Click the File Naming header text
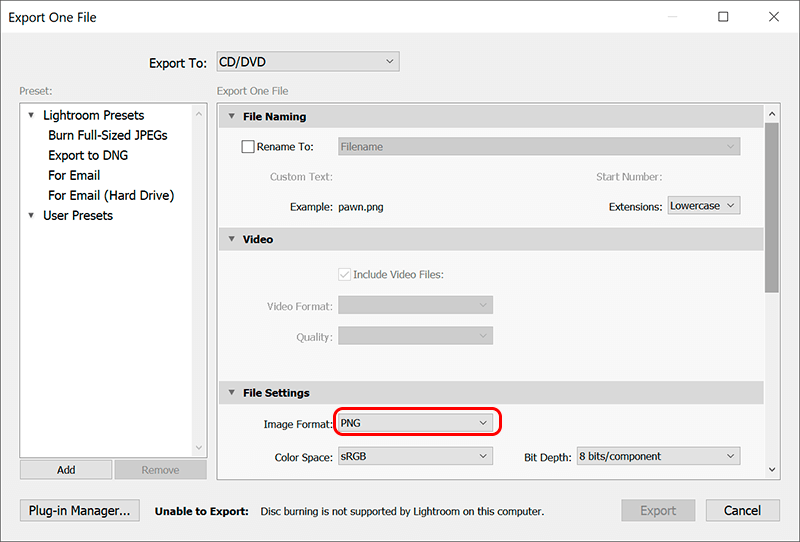The height and width of the screenshot is (542, 800). (274, 116)
